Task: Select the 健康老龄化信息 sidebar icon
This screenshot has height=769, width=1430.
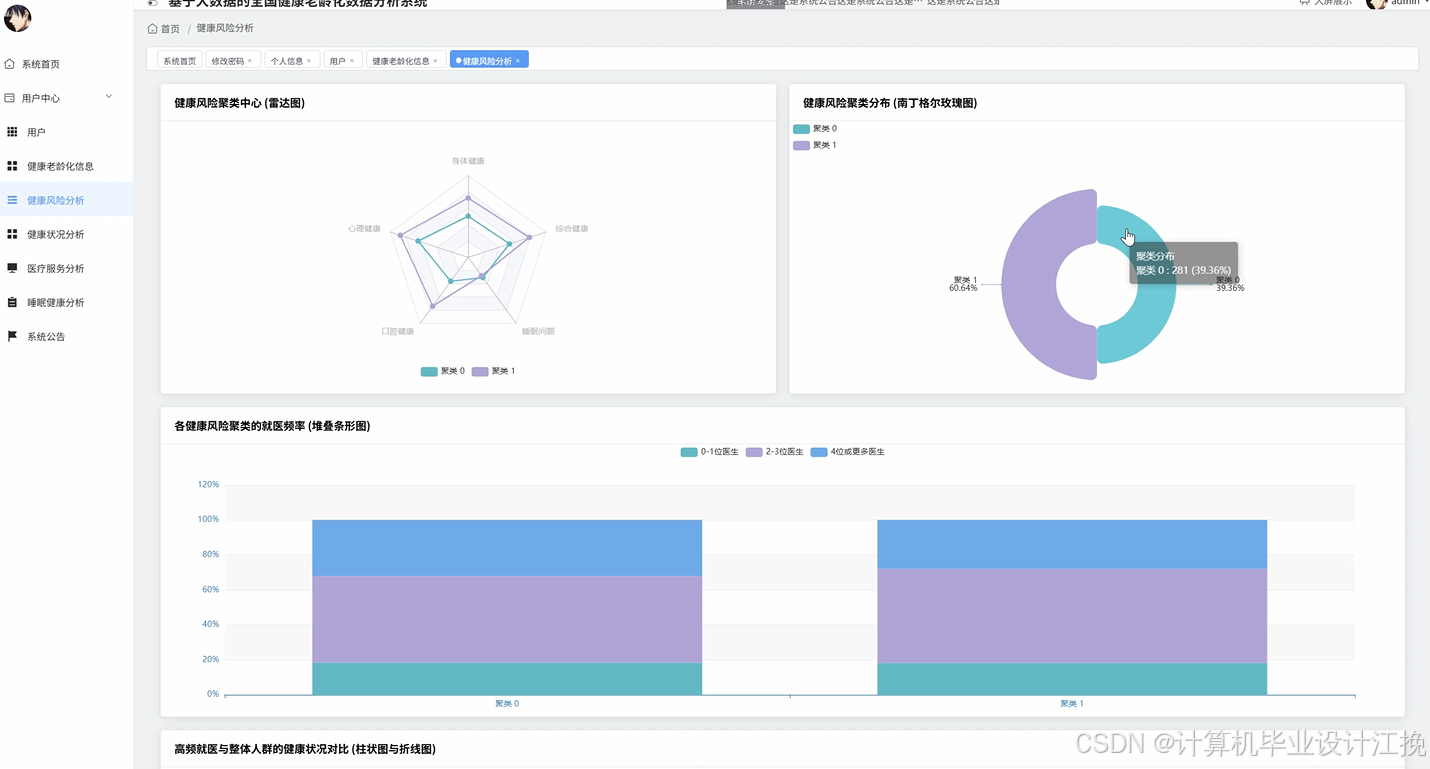Action: click(12, 166)
